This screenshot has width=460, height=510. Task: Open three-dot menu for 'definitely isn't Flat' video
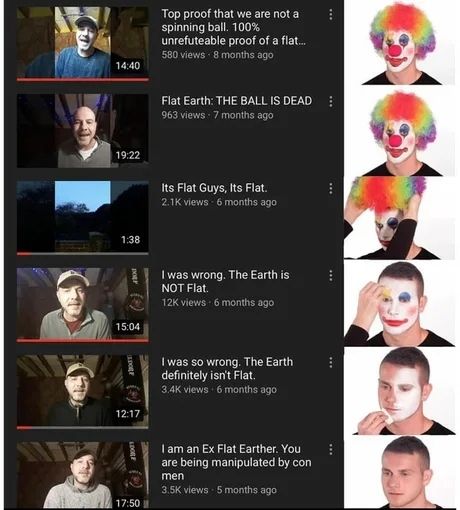[x=330, y=362]
